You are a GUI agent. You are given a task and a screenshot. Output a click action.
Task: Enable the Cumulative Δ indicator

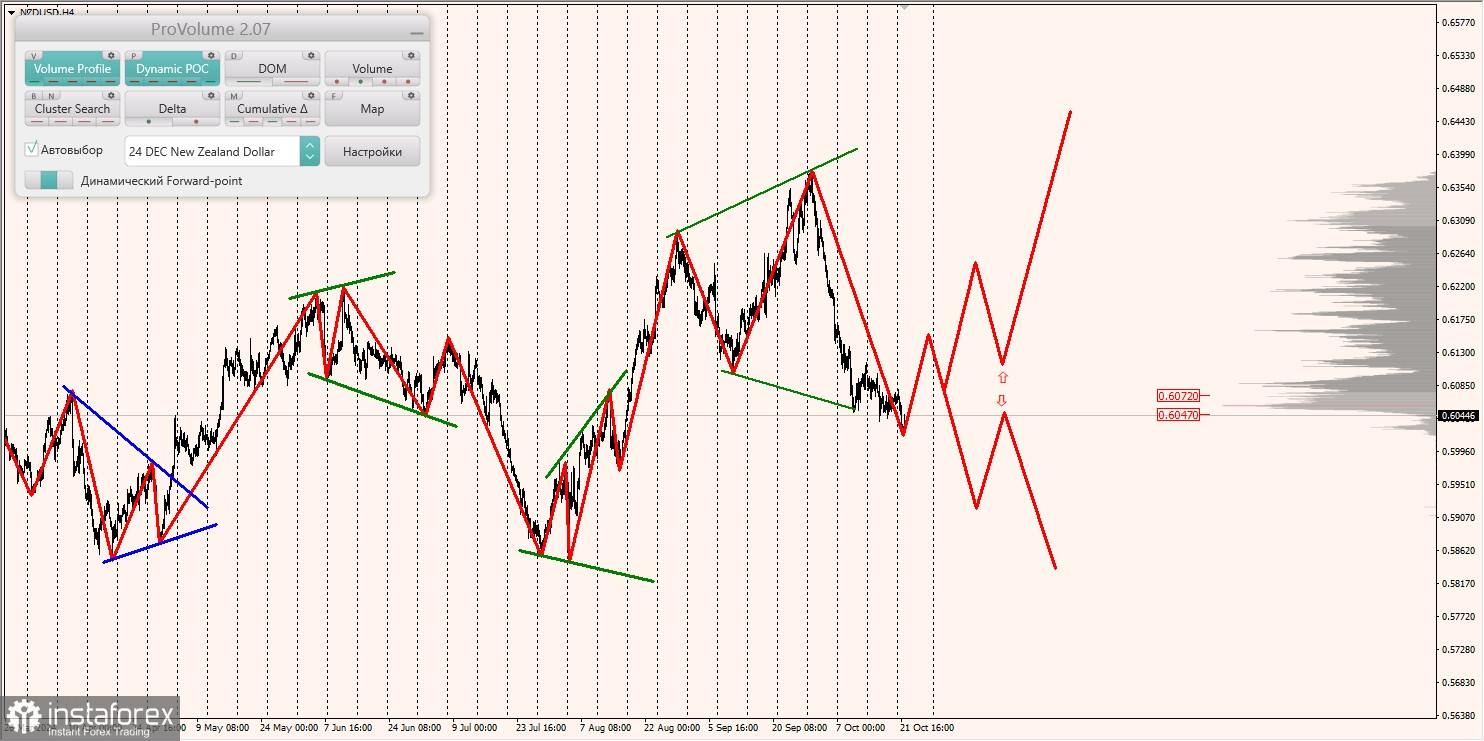[272, 109]
